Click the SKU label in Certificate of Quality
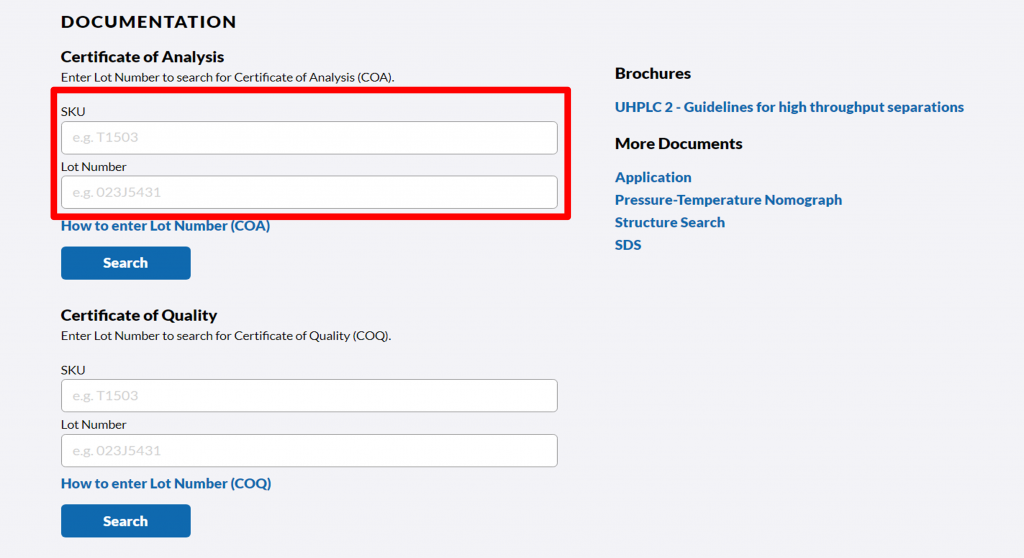The width and height of the screenshot is (1024, 558). click(x=73, y=370)
